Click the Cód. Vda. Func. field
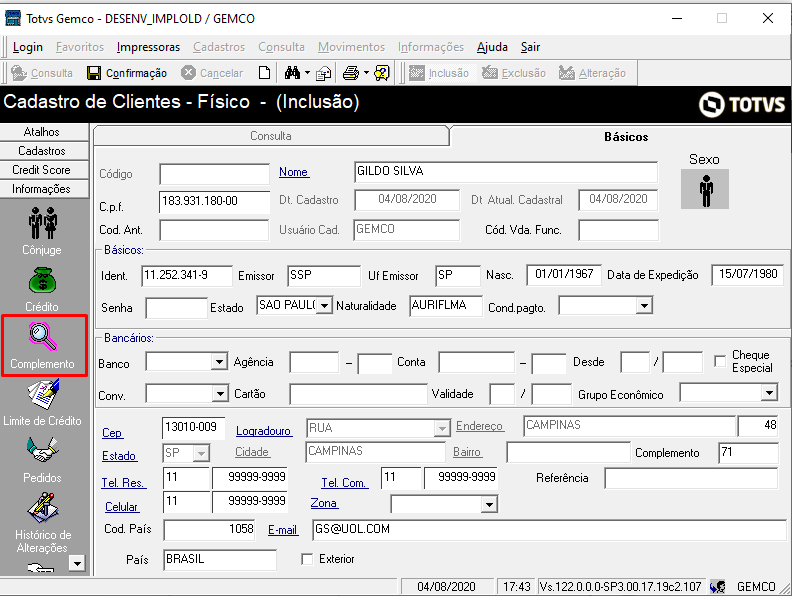This screenshot has width=792, height=596. 618,230
